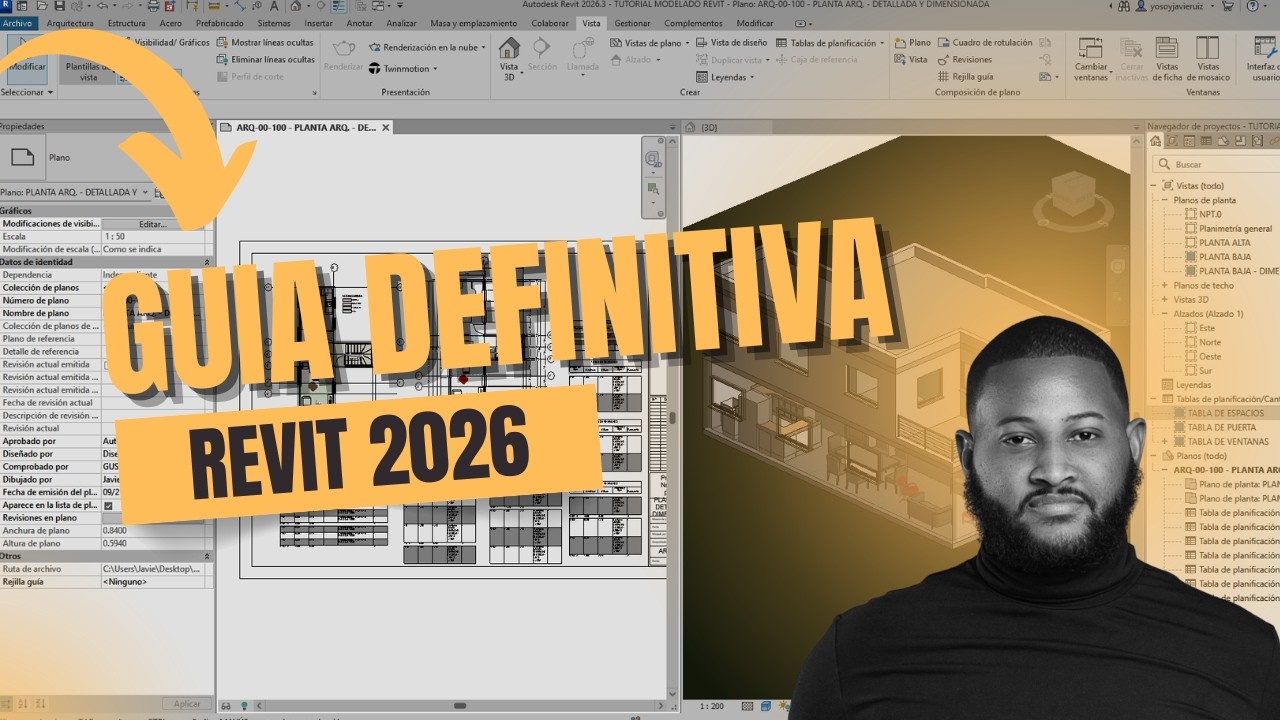Collapse the Vistas (todo) tree node
1280x720 pixels.
[1153, 186]
